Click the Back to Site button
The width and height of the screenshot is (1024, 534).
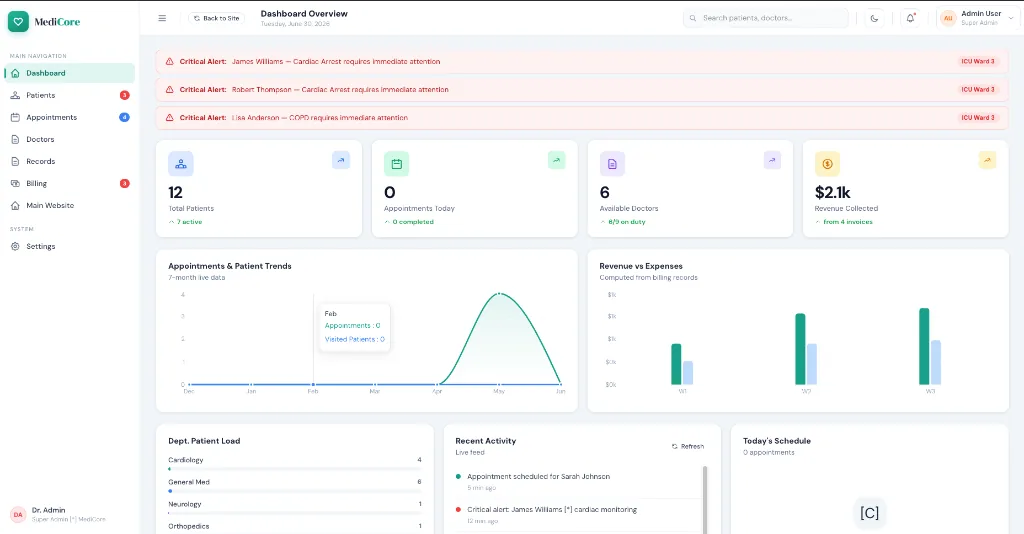216,18
